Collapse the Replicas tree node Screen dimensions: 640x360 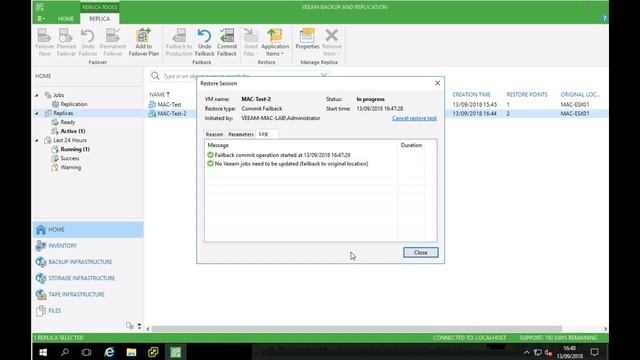pos(37,113)
